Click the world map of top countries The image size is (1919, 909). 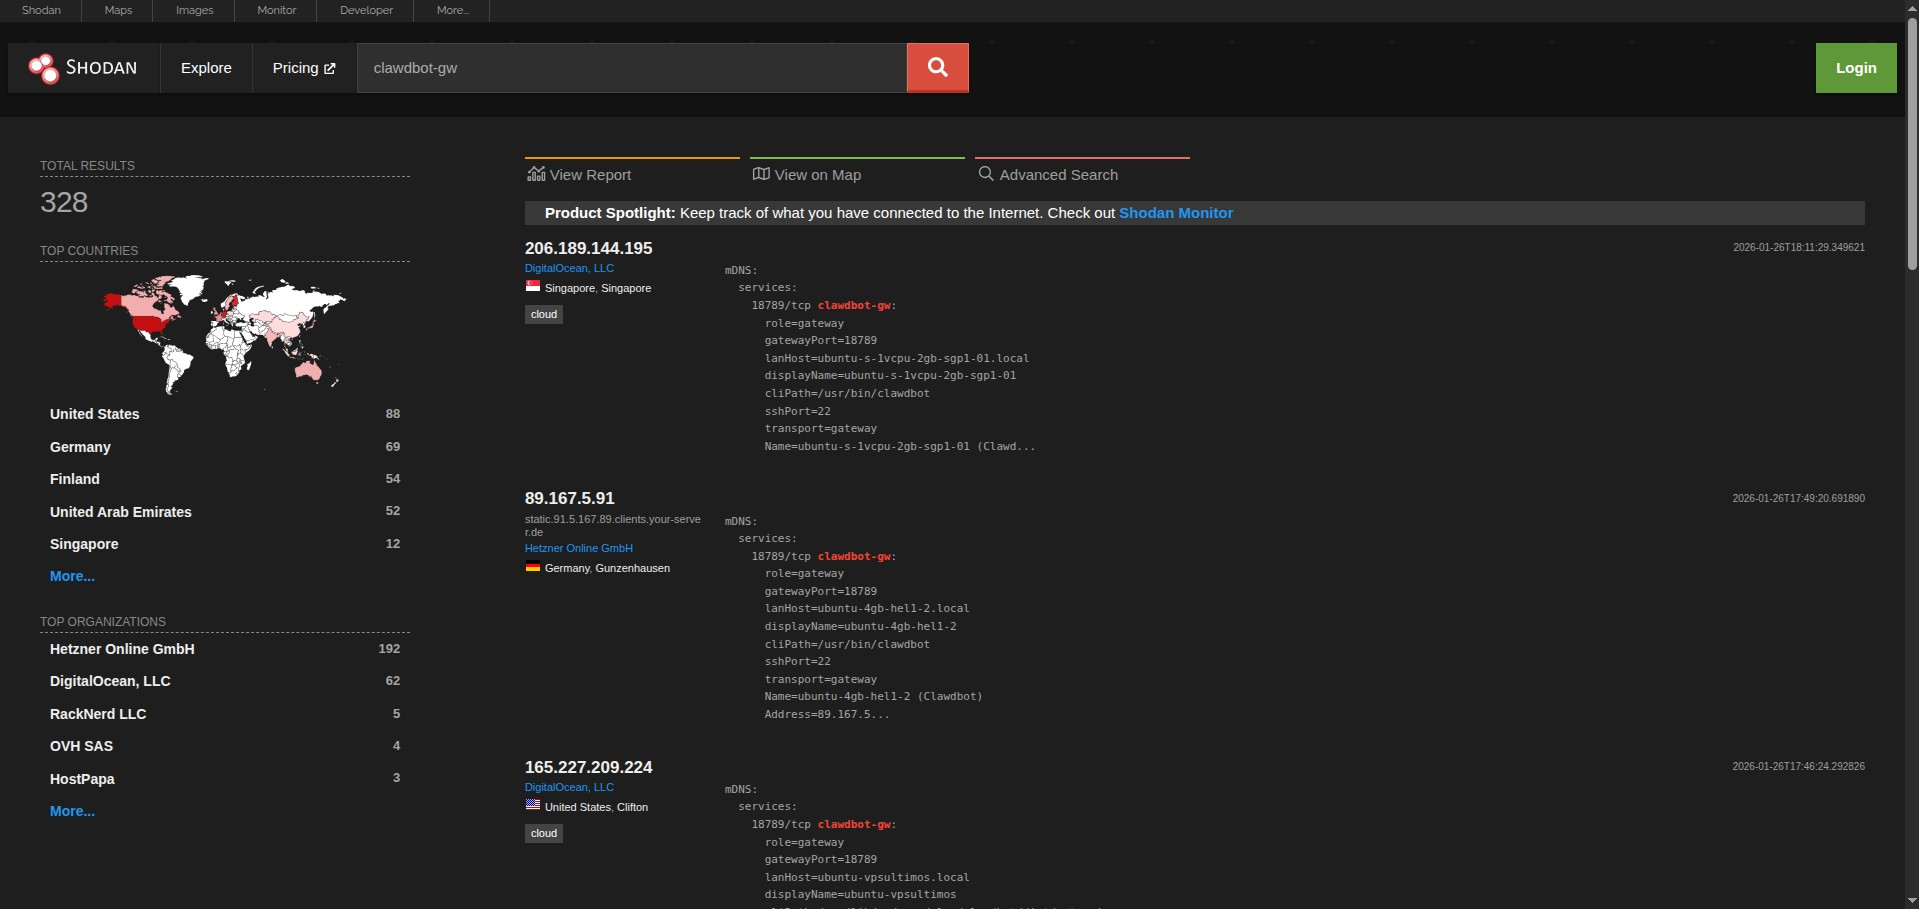225,332
